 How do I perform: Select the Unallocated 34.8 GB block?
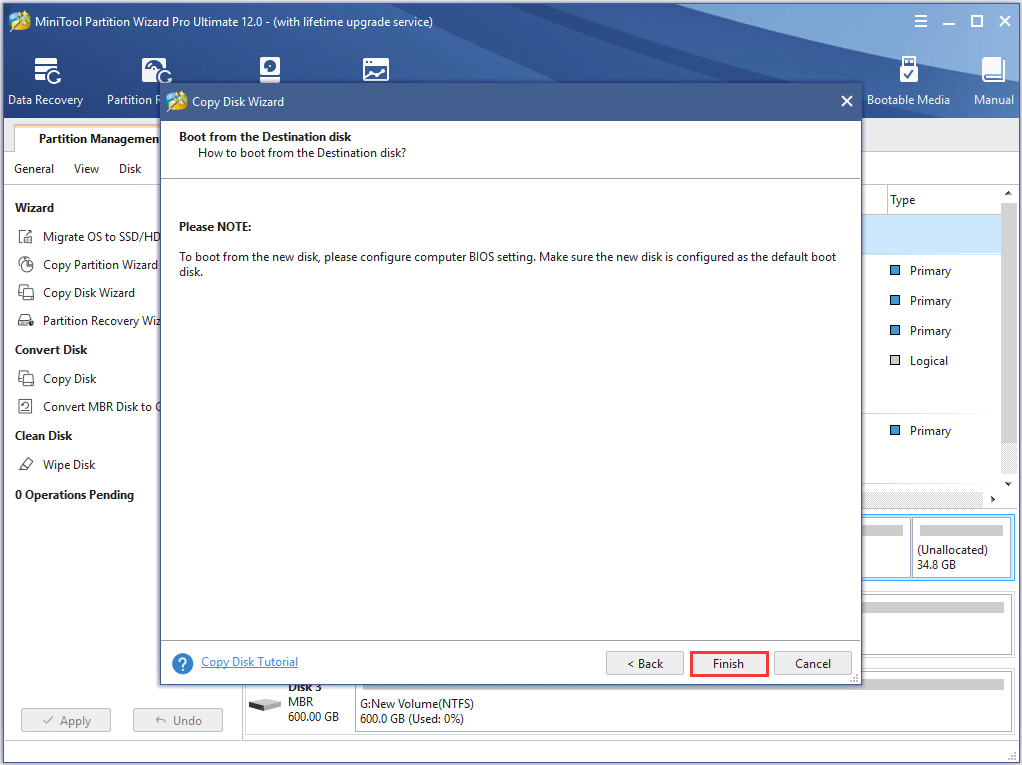[961, 547]
